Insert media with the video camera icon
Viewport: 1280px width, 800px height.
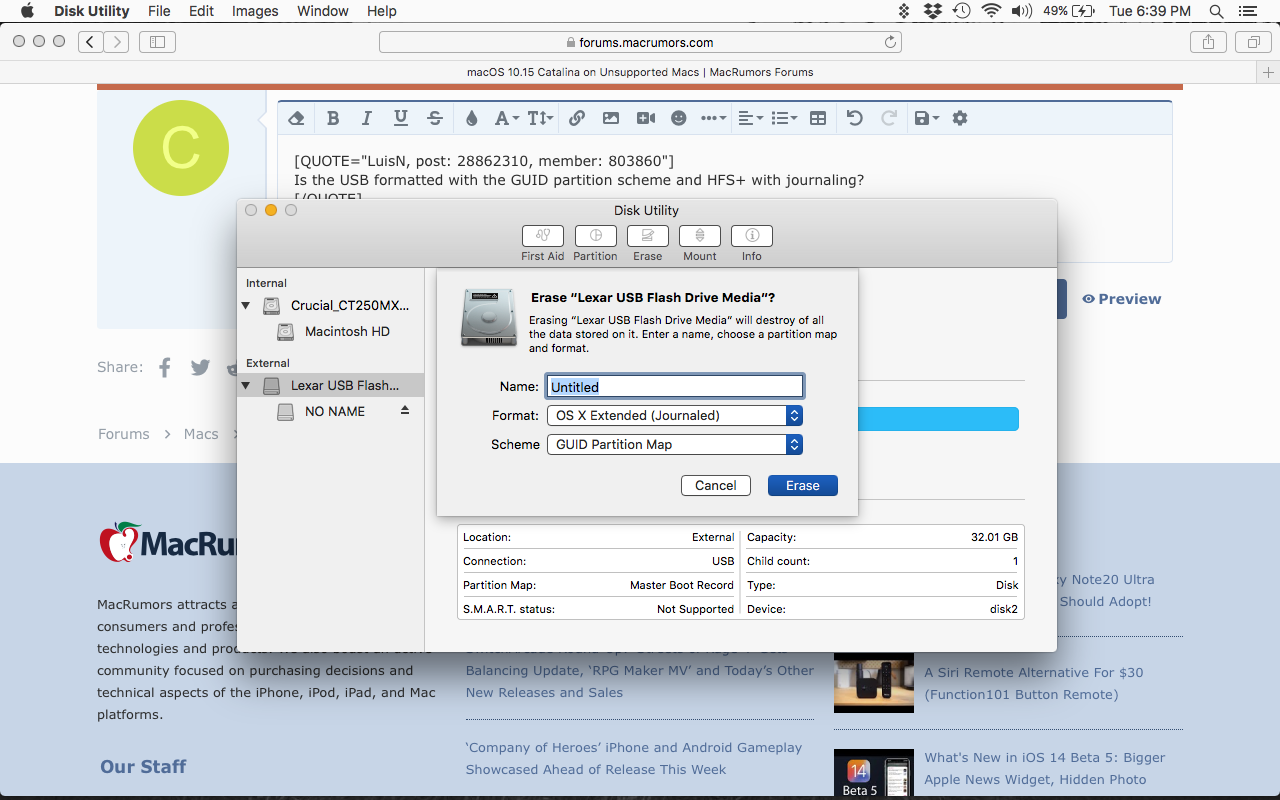click(x=646, y=118)
